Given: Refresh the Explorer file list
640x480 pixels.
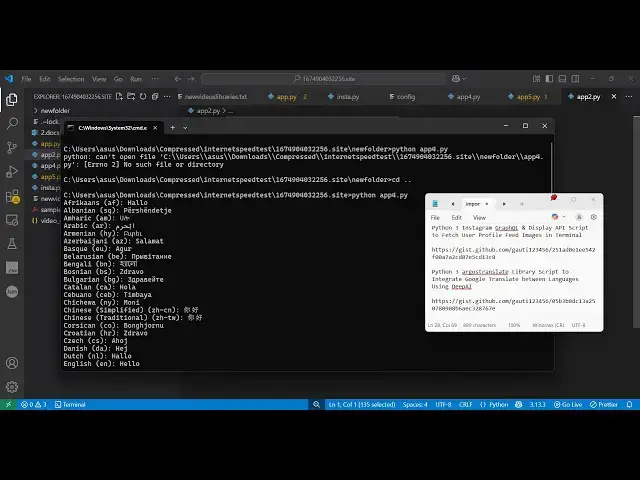Looking at the screenshot, I should [x=143, y=97].
